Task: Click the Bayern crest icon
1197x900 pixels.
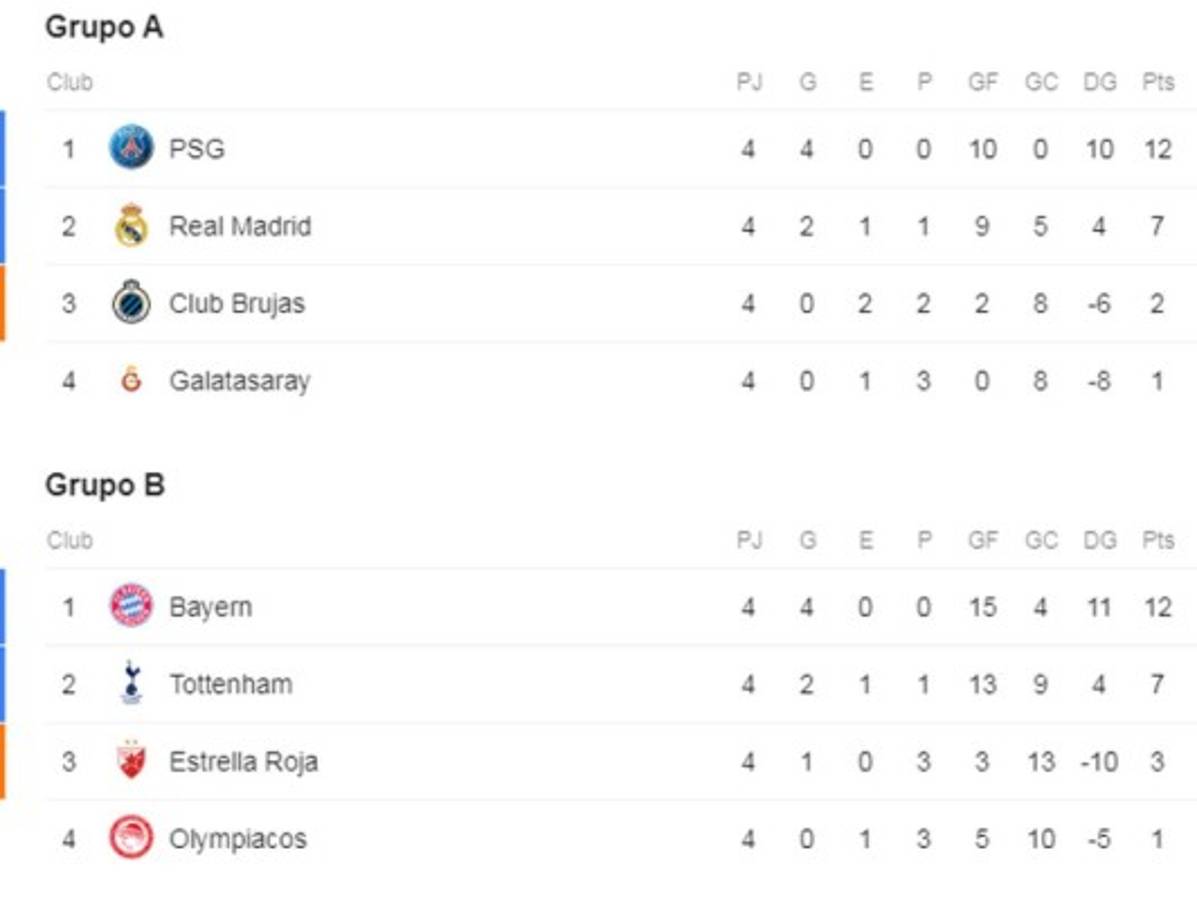Action: point(131,606)
